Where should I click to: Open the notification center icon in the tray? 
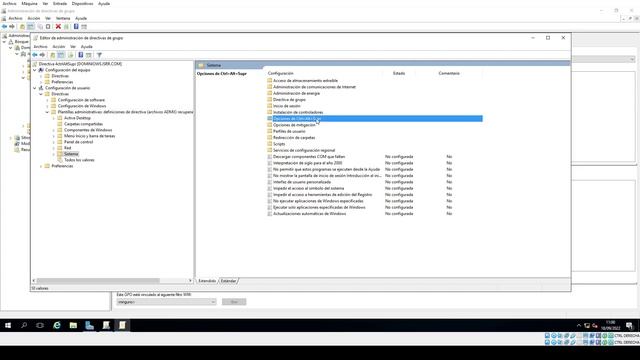coord(629,325)
